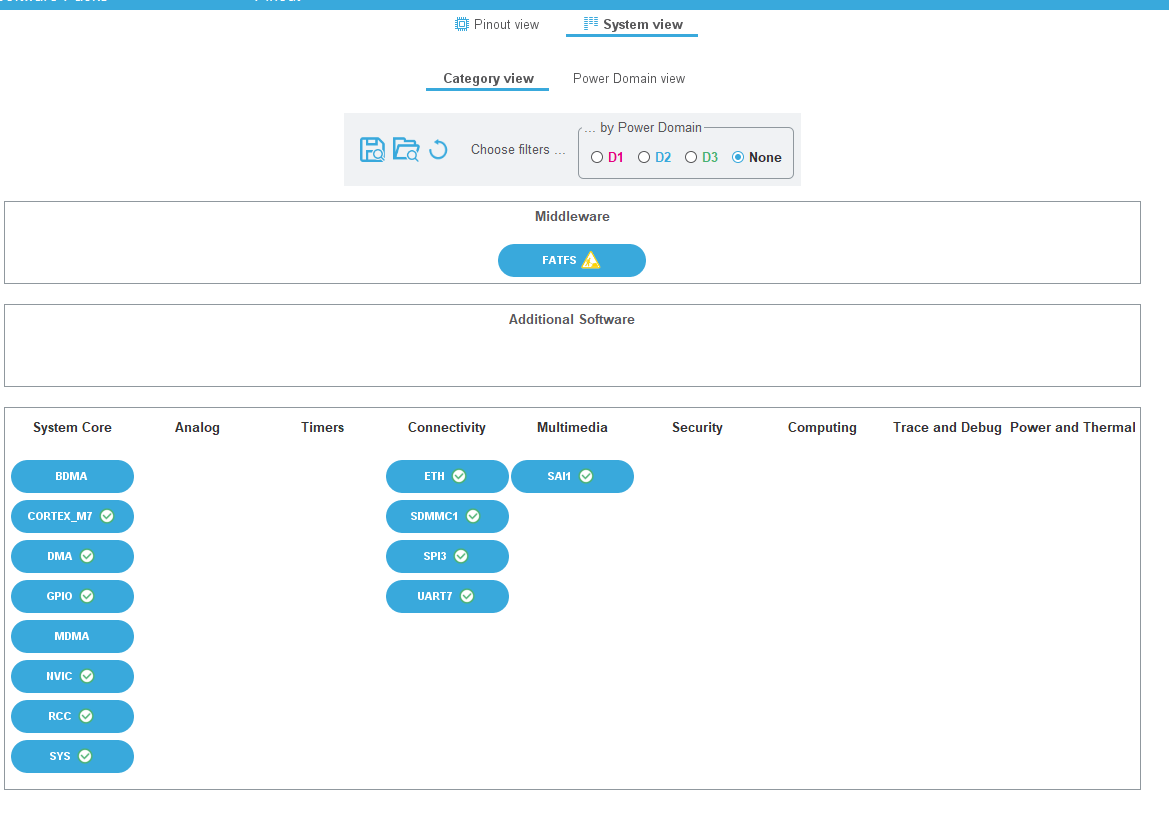The height and width of the screenshot is (833, 1169).
Task: Click the FATFS warning triangle icon
Action: 590,260
